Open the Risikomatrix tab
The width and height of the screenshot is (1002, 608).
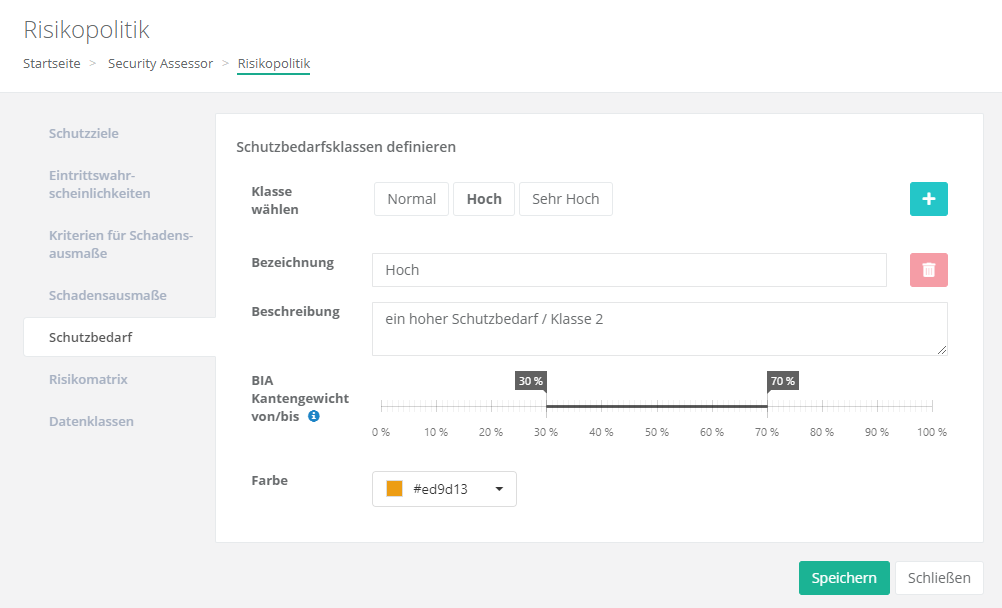[88, 379]
